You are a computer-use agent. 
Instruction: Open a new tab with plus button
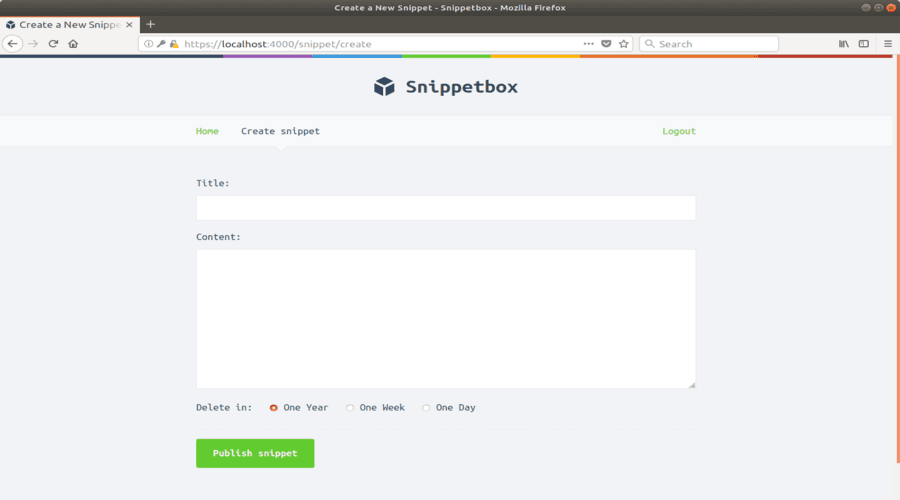point(150,24)
